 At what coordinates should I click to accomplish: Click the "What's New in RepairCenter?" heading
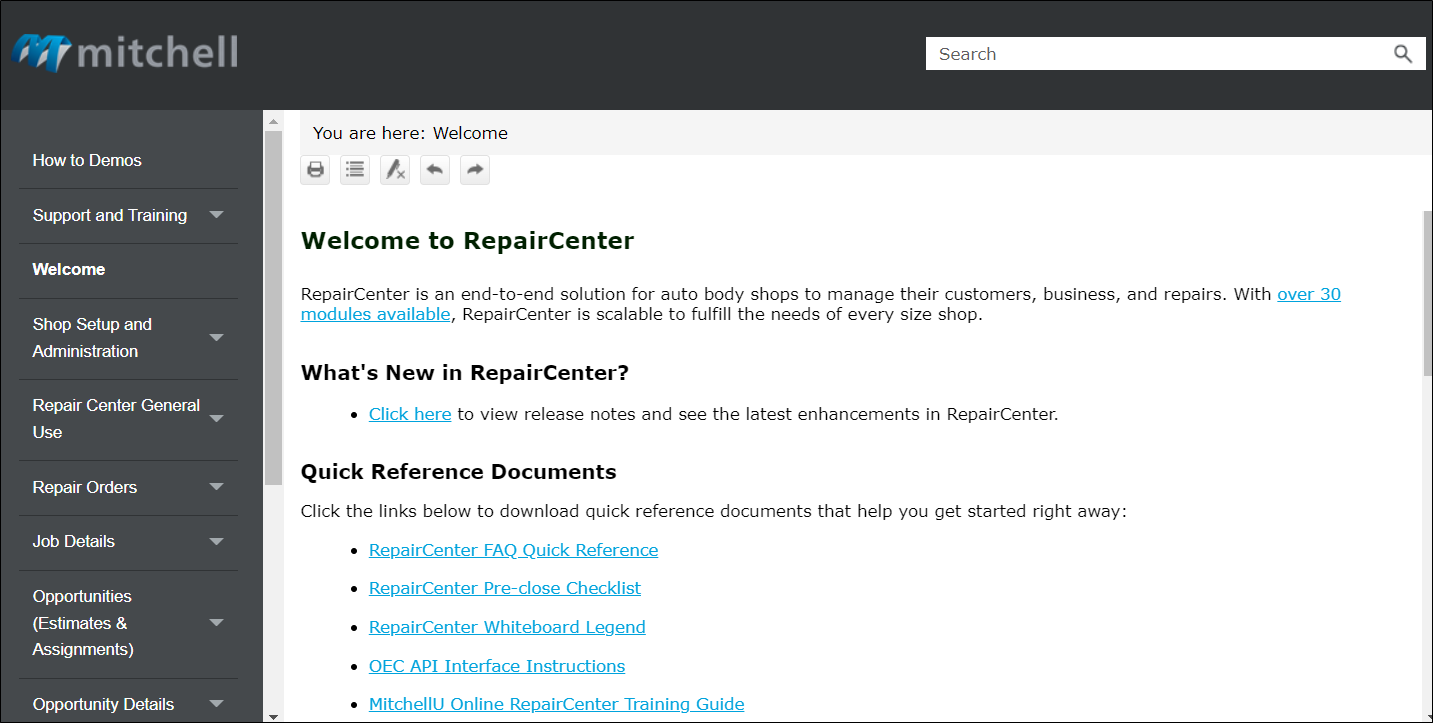tap(465, 373)
